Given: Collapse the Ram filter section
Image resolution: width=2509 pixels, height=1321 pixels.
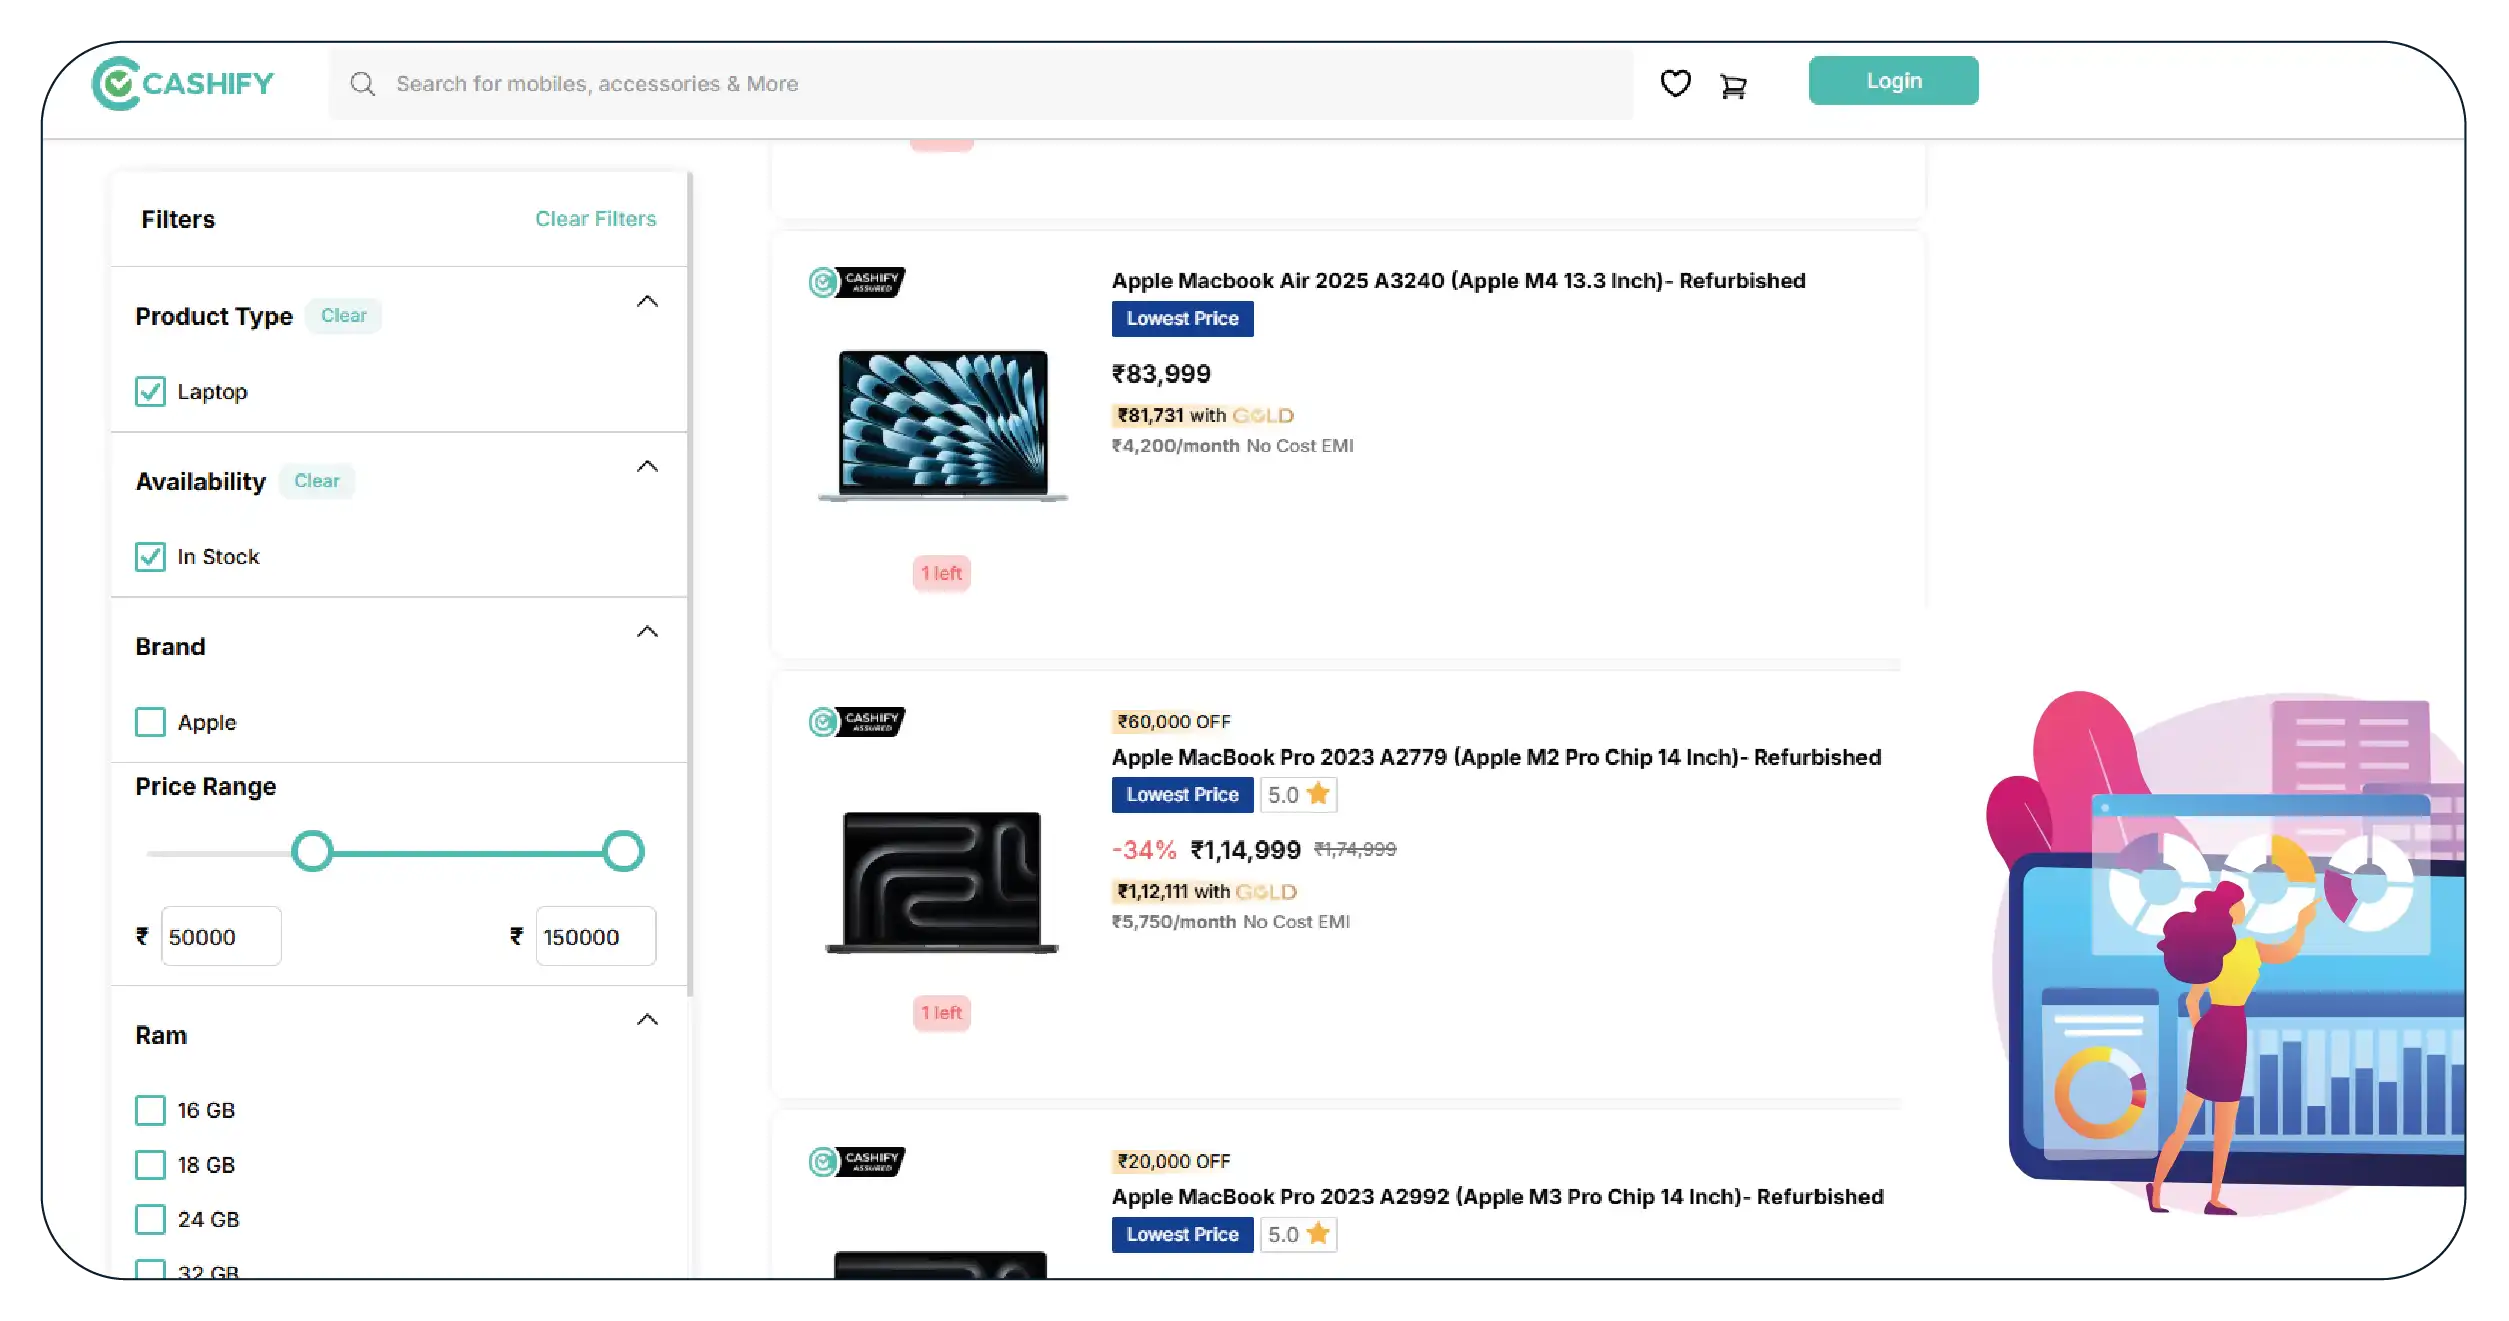Looking at the screenshot, I should [647, 1020].
